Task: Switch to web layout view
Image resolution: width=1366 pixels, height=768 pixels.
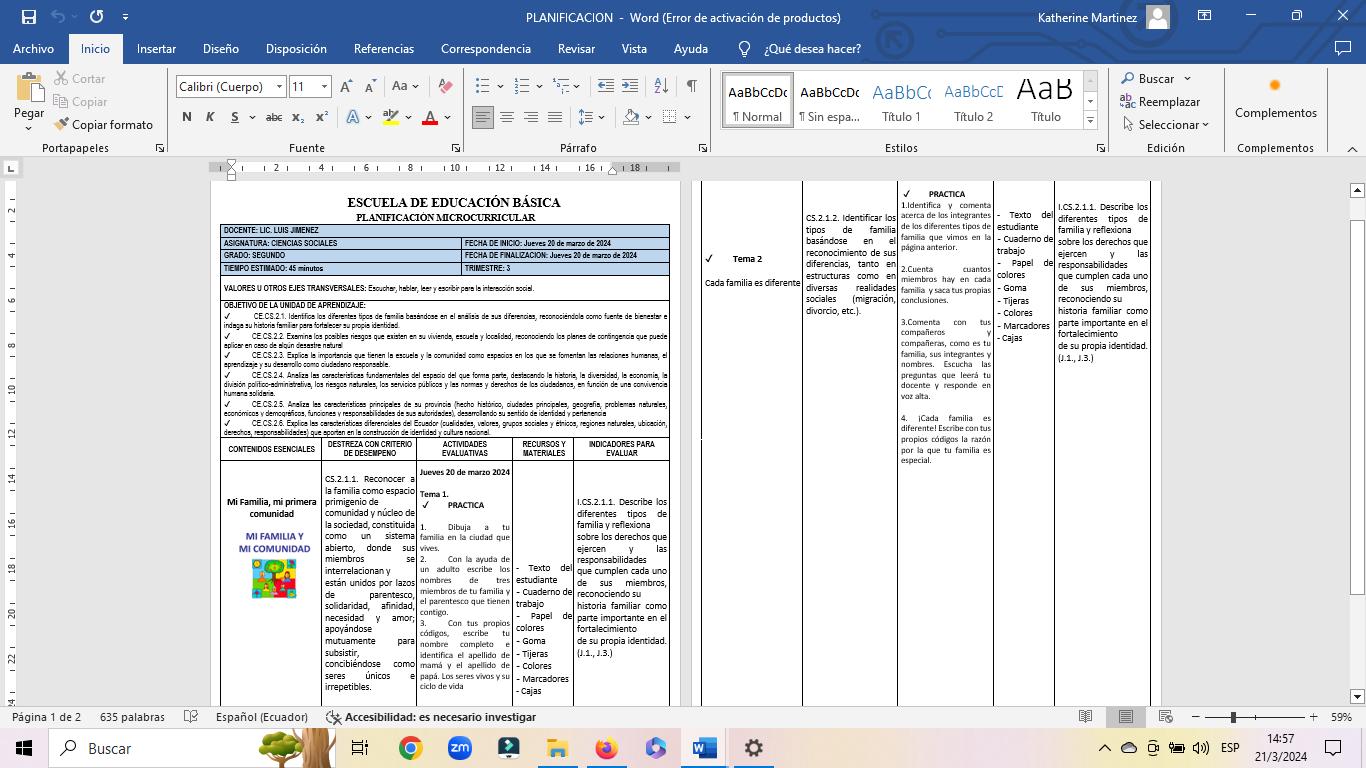Action: point(1165,717)
